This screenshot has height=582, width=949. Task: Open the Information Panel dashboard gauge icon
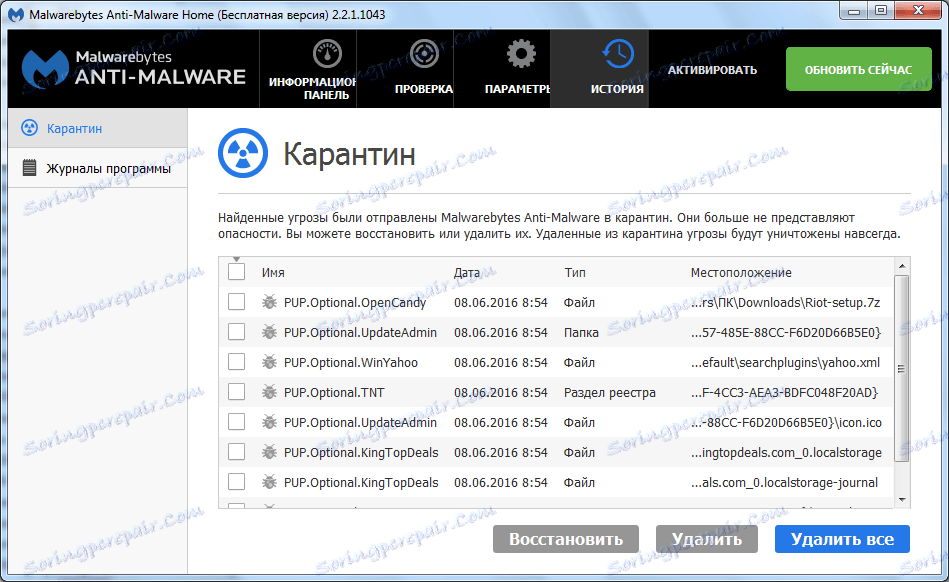click(x=327, y=54)
